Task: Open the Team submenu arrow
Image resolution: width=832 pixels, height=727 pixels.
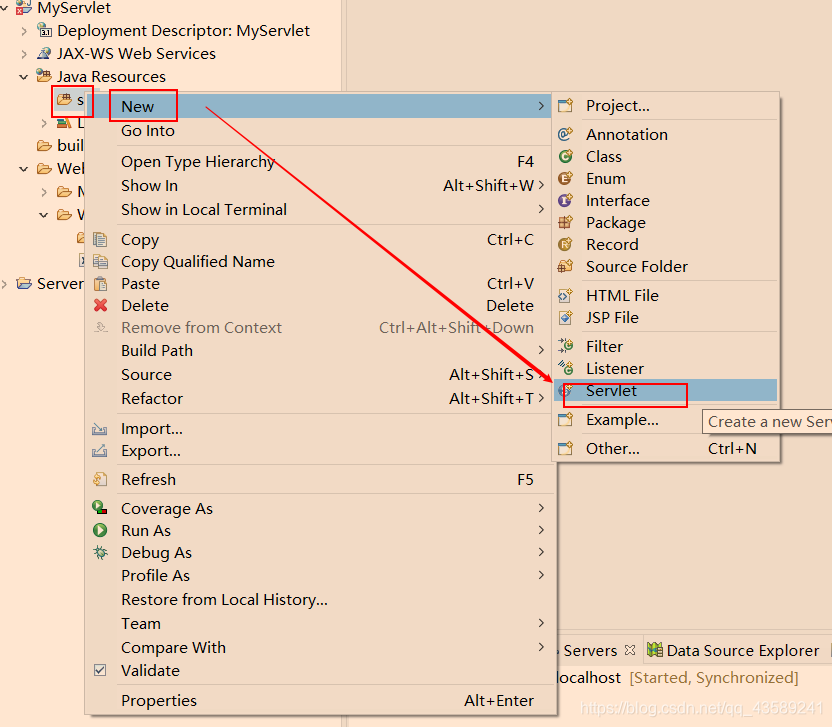Action: [541, 623]
